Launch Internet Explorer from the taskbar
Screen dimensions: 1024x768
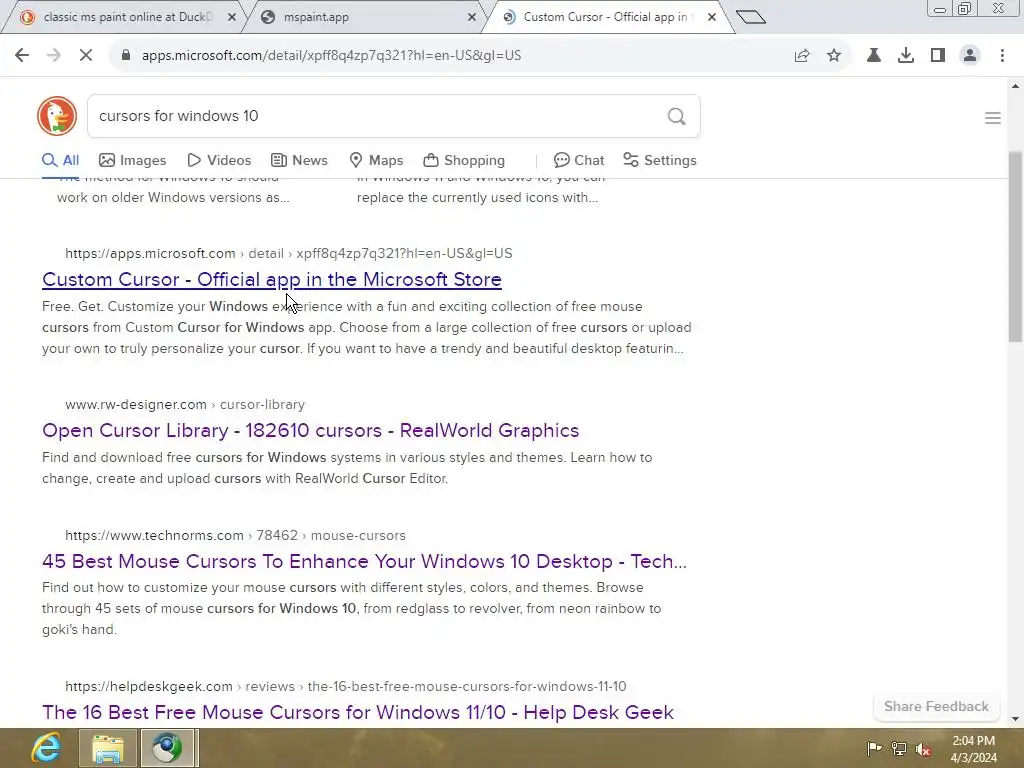pos(46,748)
